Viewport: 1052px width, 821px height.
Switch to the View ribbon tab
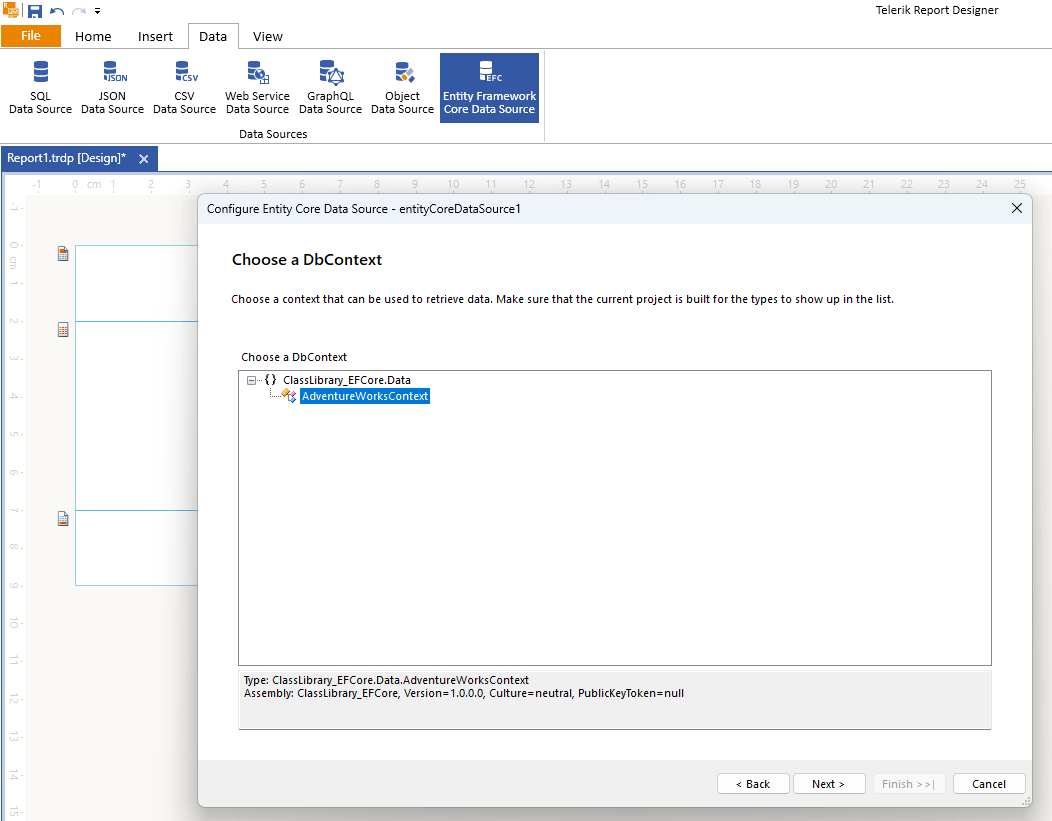point(268,36)
